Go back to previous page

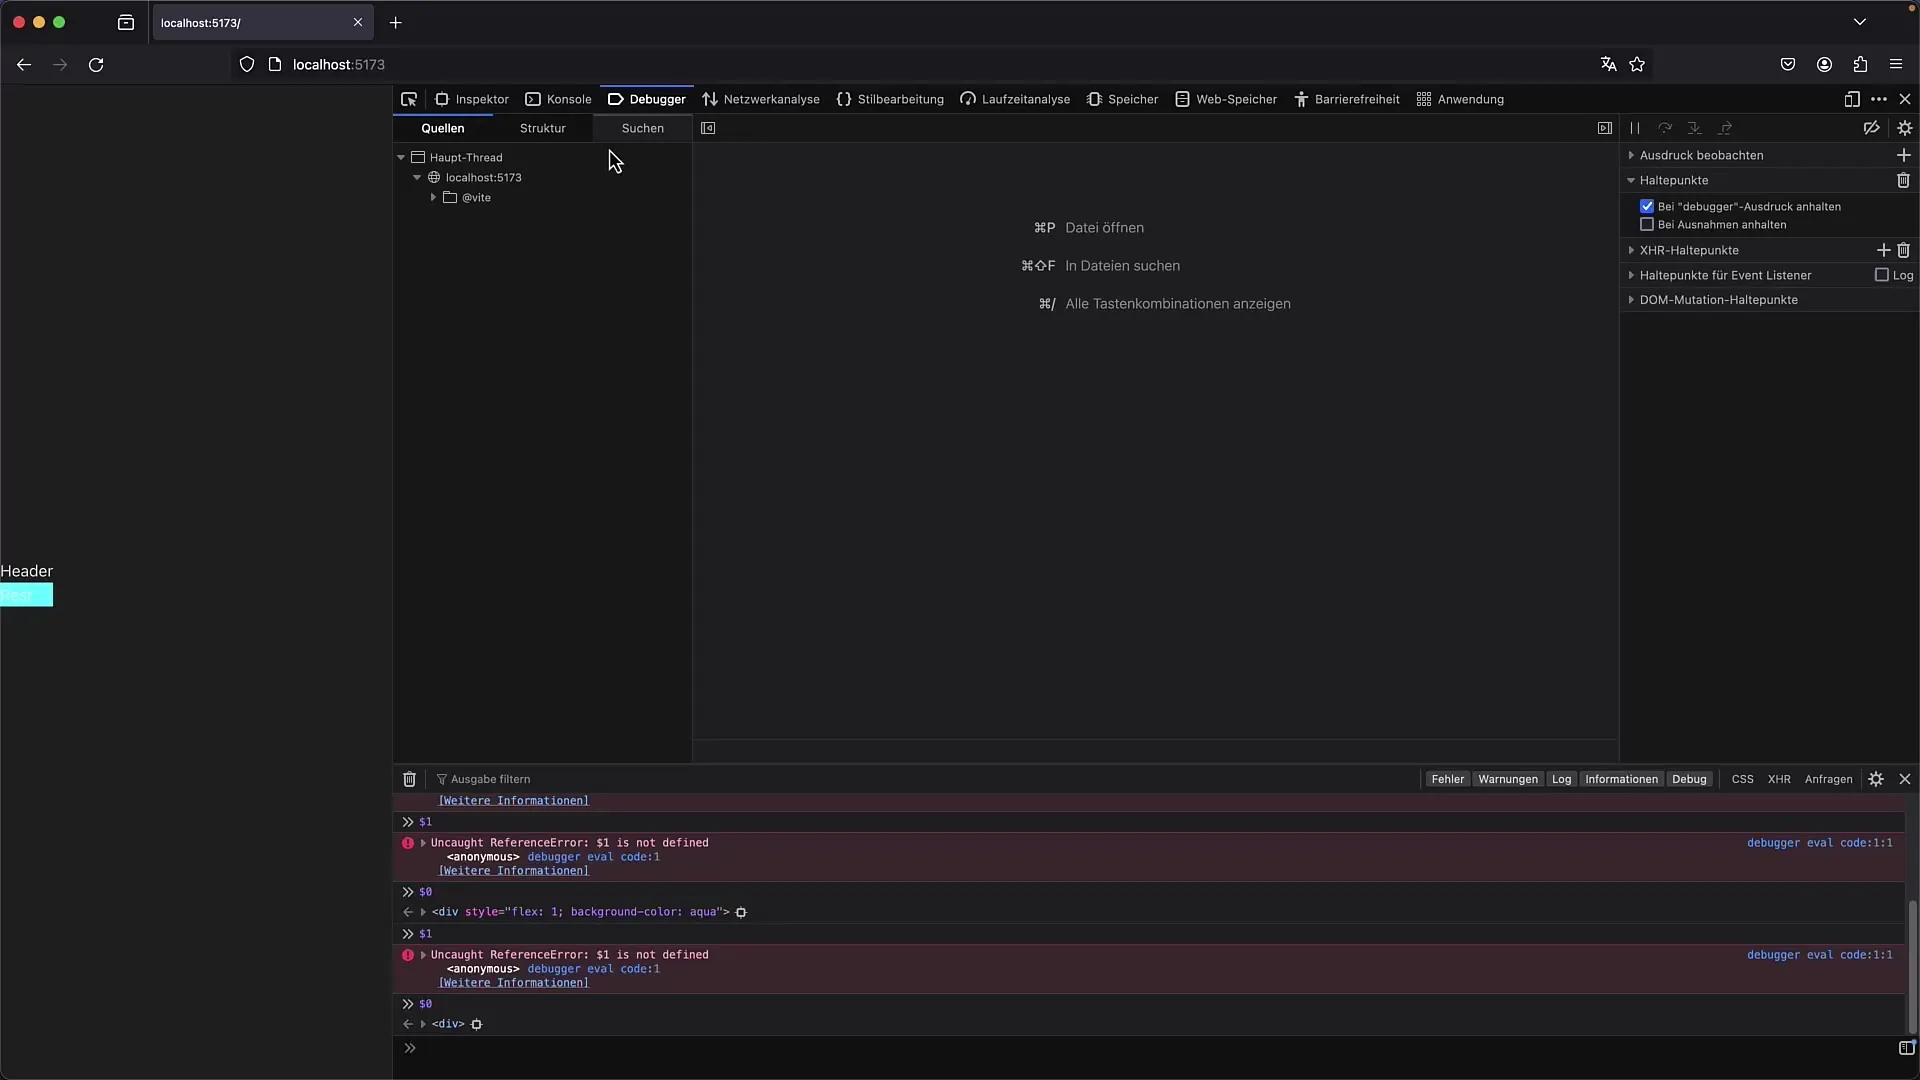(x=24, y=65)
